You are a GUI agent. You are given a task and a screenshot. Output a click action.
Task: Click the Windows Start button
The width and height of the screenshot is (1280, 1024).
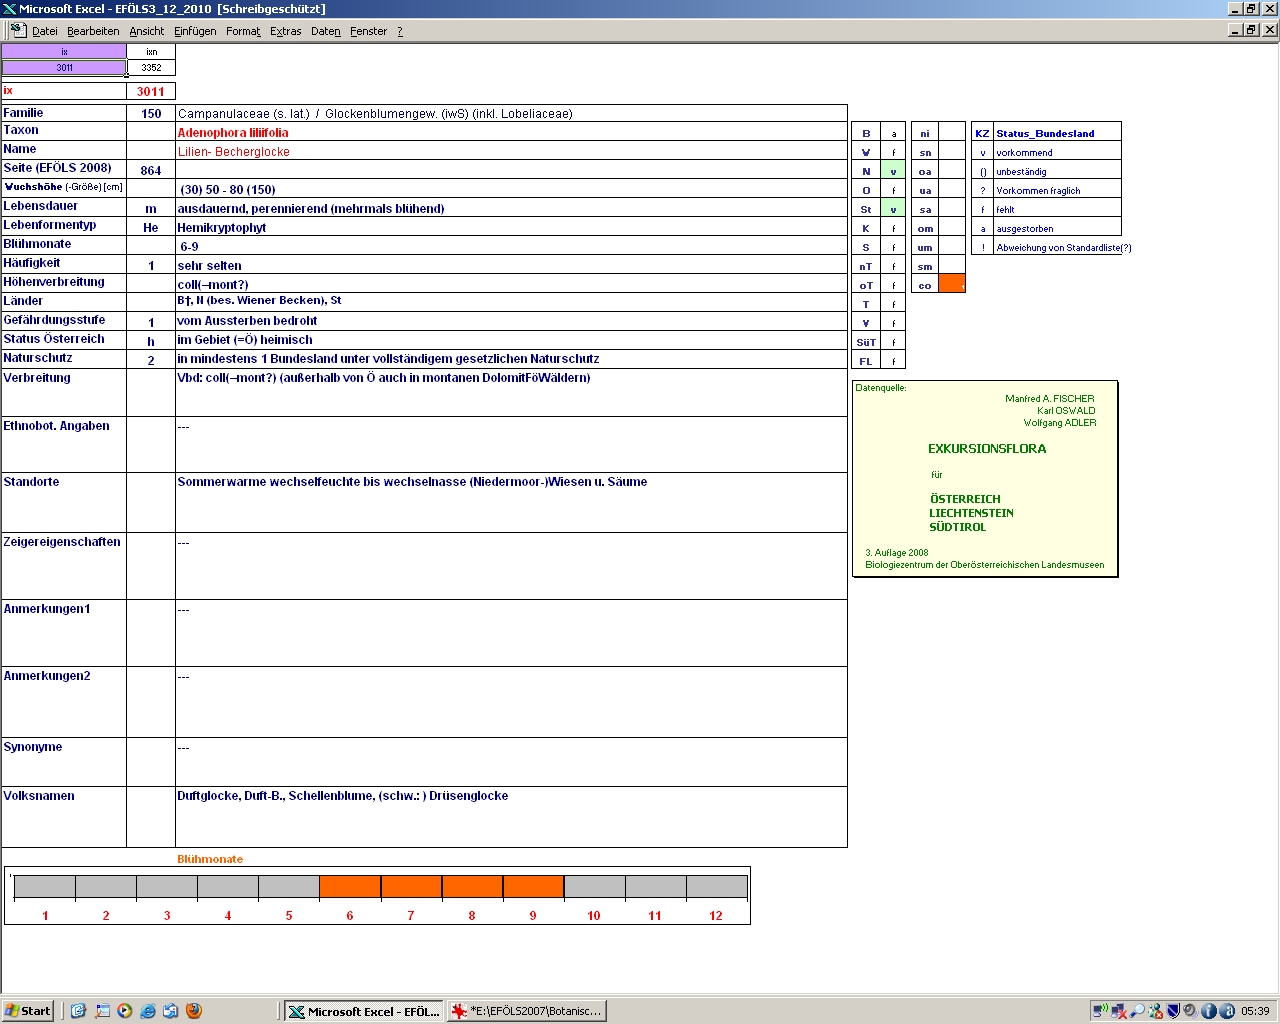tap(28, 1011)
